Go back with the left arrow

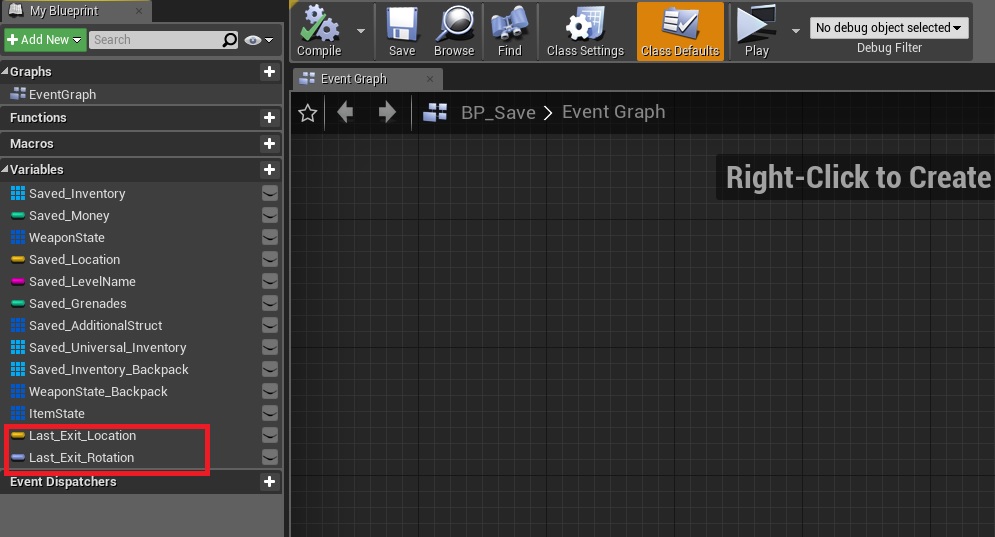tap(346, 113)
